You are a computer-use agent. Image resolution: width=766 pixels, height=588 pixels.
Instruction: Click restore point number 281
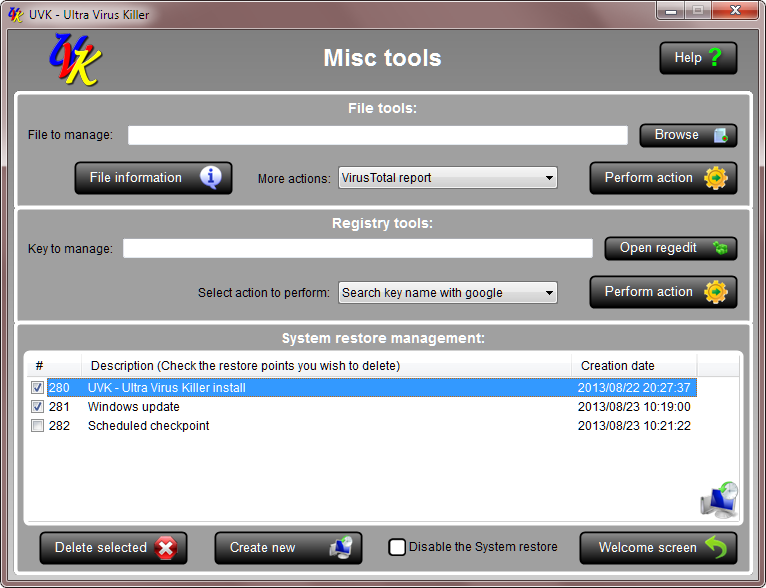pyautogui.click(x=59, y=406)
